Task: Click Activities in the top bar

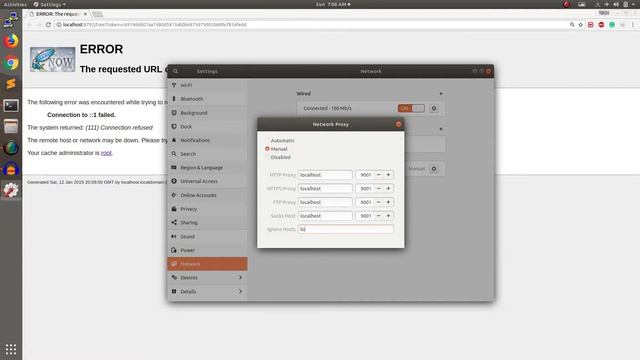Action: click(x=15, y=4)
